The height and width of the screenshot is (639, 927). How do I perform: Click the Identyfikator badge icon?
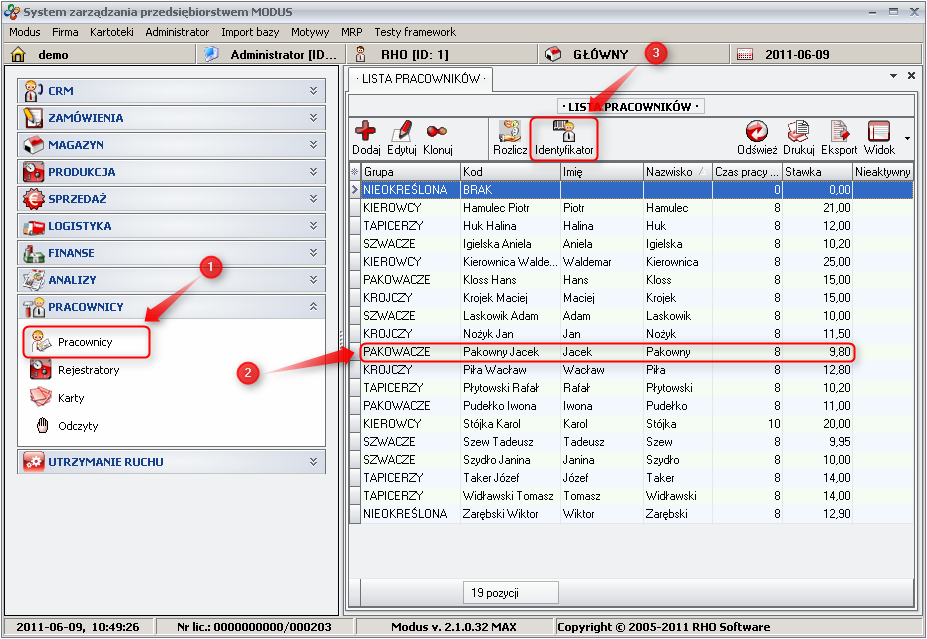point(564,132)
